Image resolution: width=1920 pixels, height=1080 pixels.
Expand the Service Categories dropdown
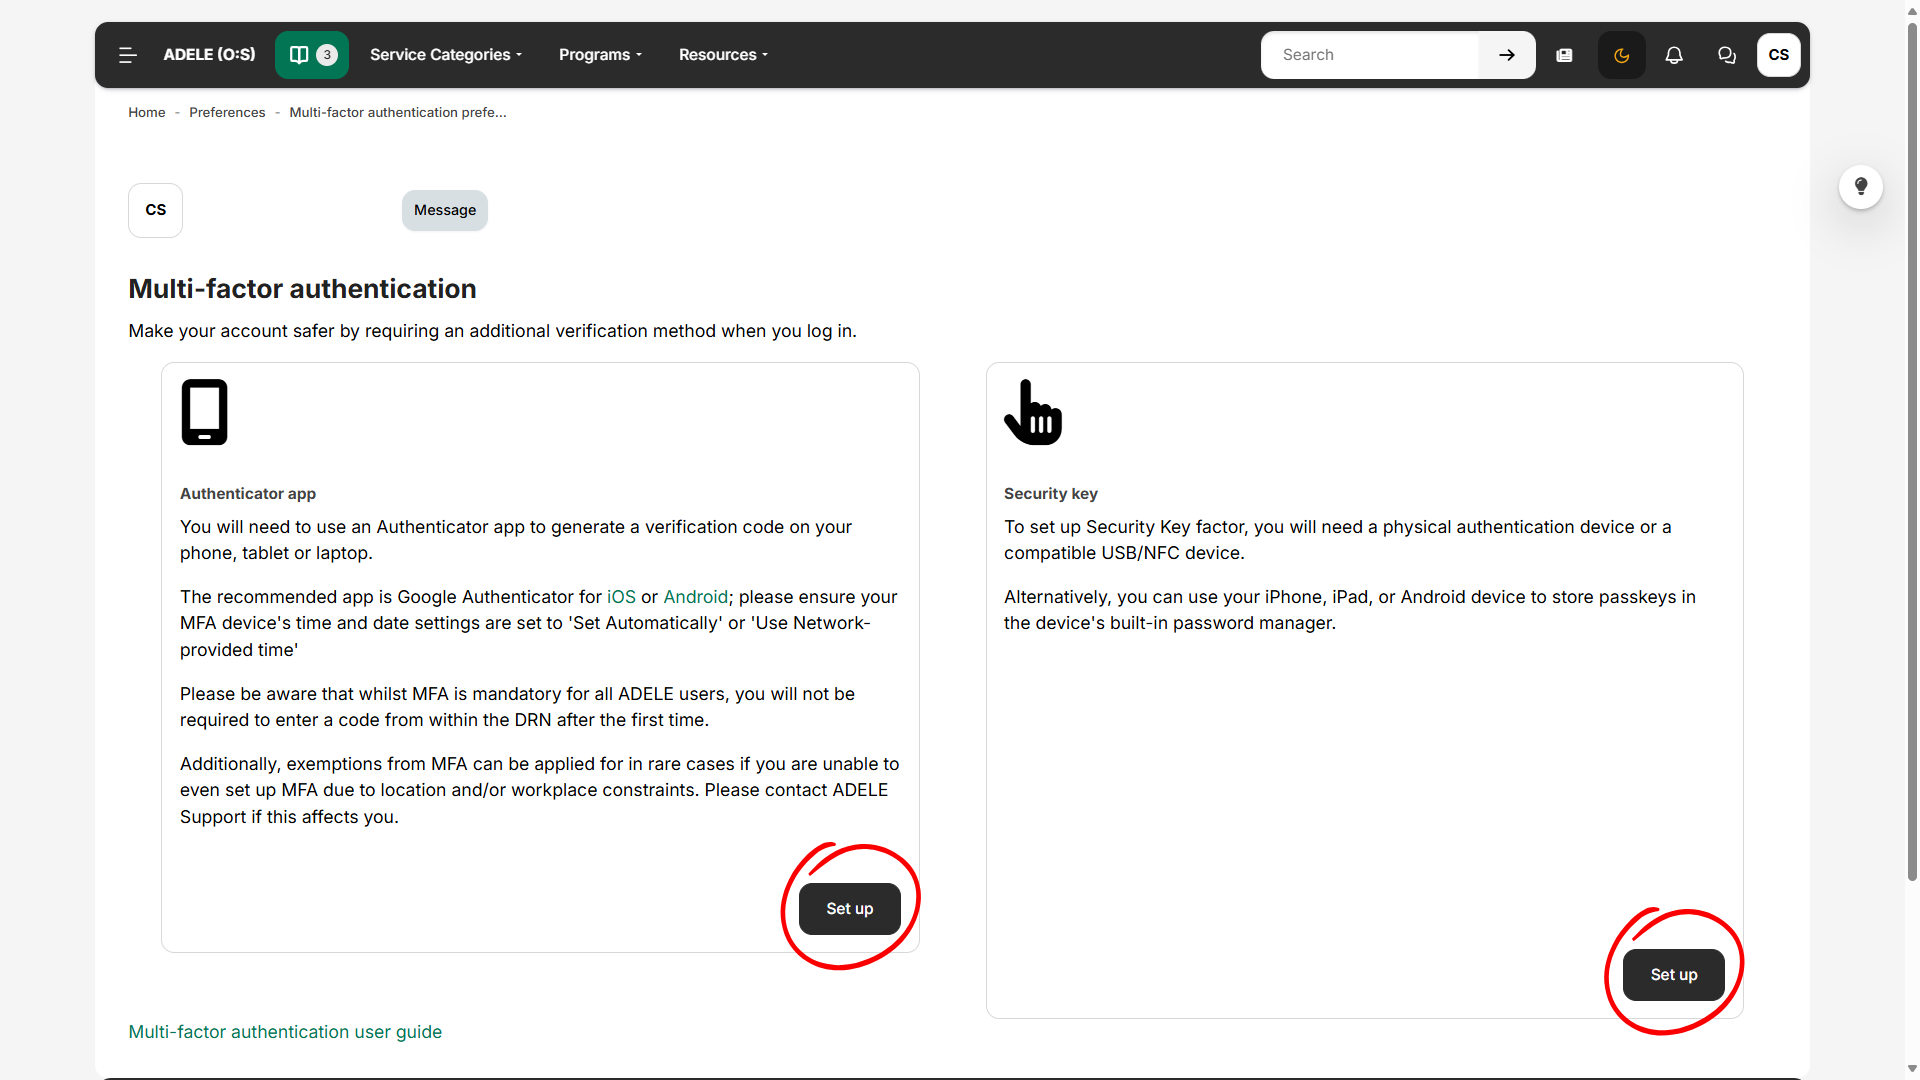point(446,55)
